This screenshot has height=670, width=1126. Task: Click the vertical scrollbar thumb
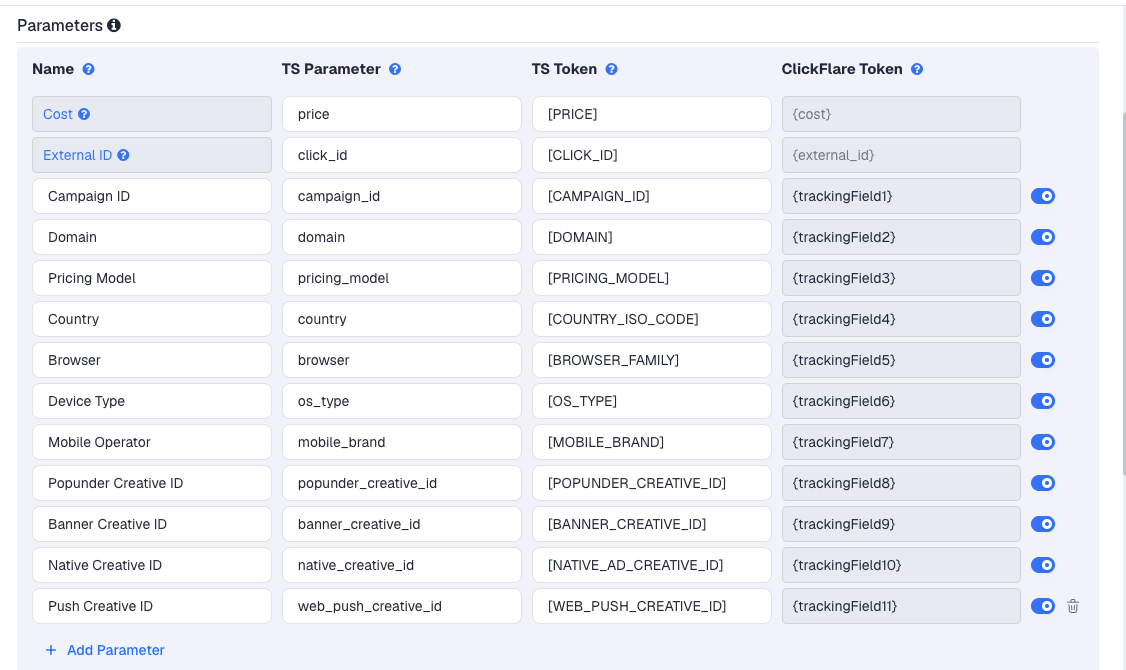pyautogui.click(x=1123, y=293)
